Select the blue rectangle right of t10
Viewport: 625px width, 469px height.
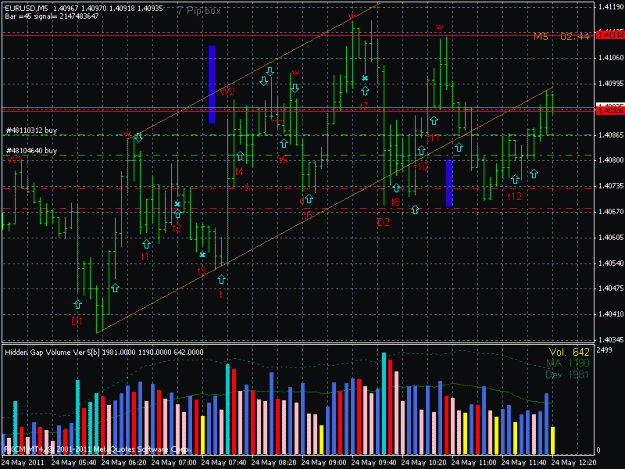point(449,183)
